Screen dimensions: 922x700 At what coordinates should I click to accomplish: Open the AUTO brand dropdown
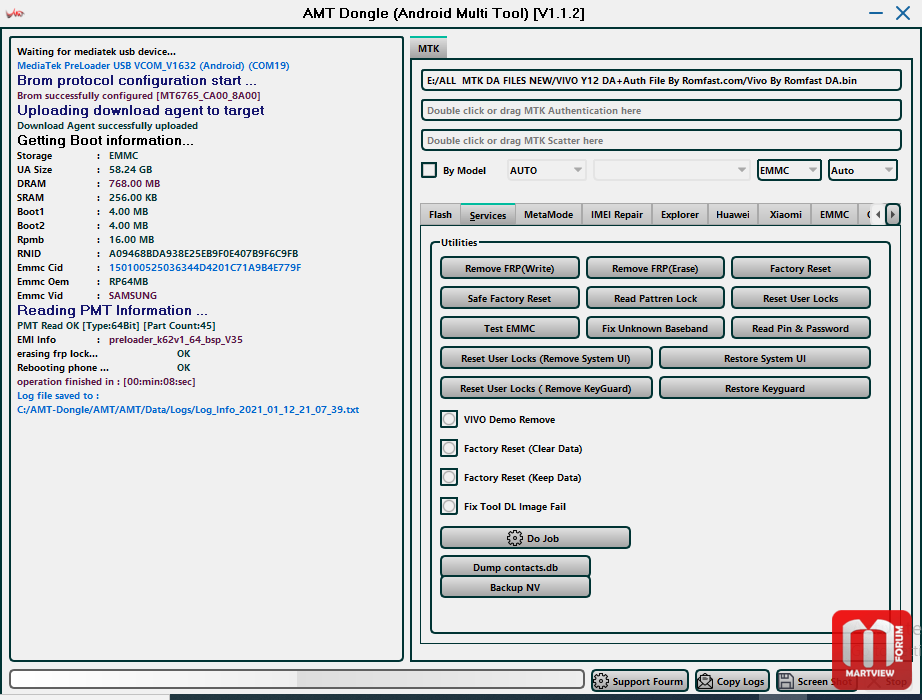tap(546, 170)
